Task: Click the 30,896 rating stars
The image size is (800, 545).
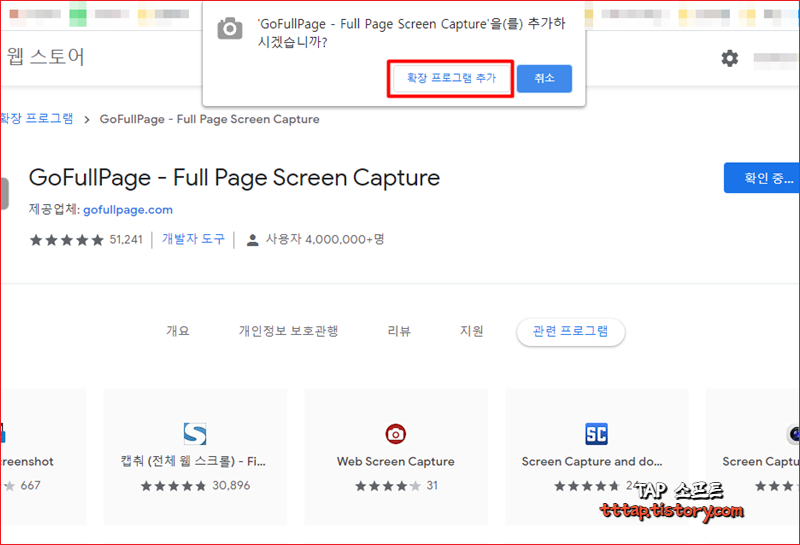Action: [x=173, y=486]
